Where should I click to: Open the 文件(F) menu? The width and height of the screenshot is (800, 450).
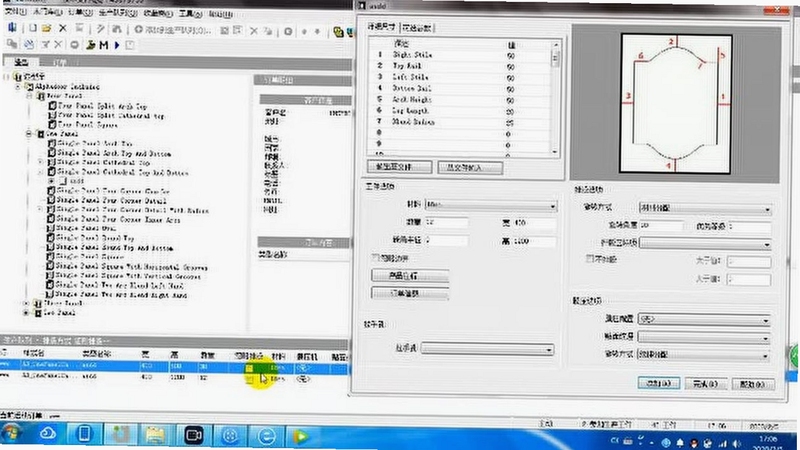pyautogui.click(x=14, y=12)
